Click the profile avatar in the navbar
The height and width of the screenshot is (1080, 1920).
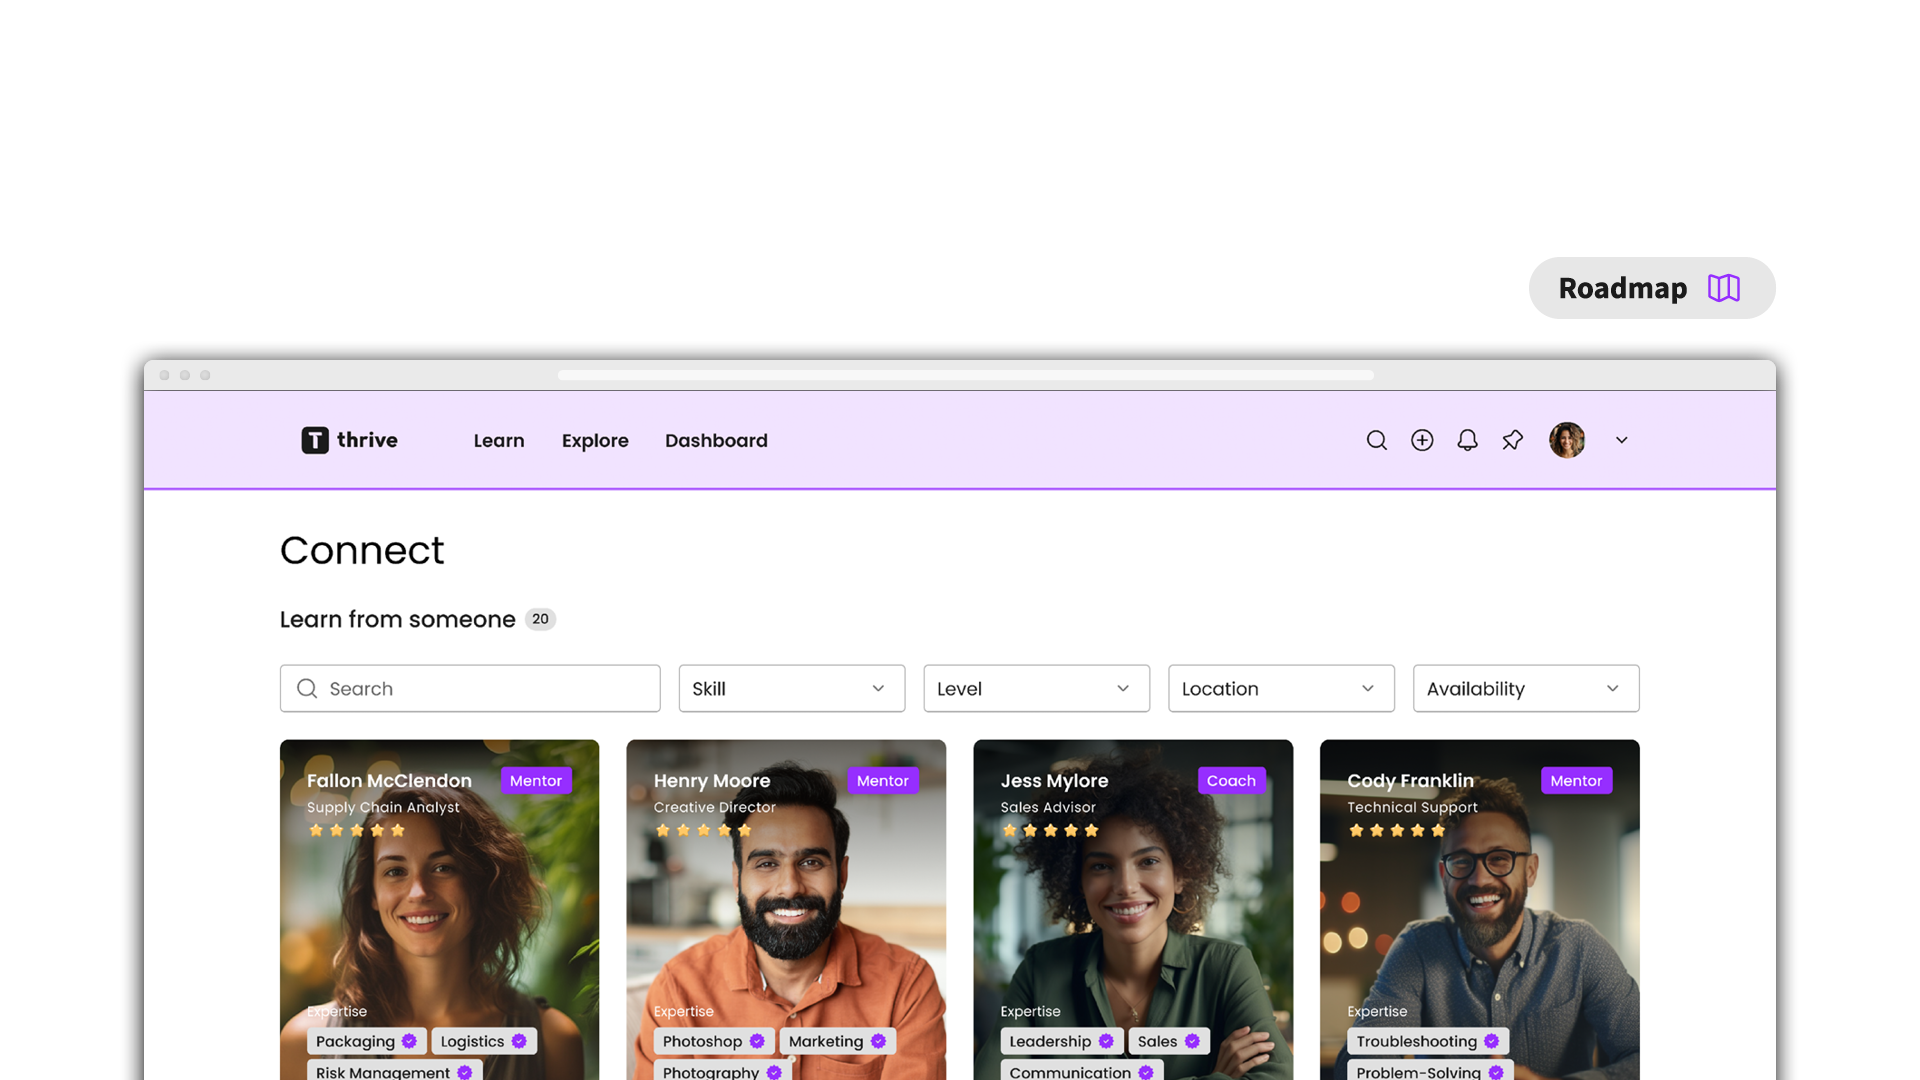pyautogui.click(x=1567, y=440)
